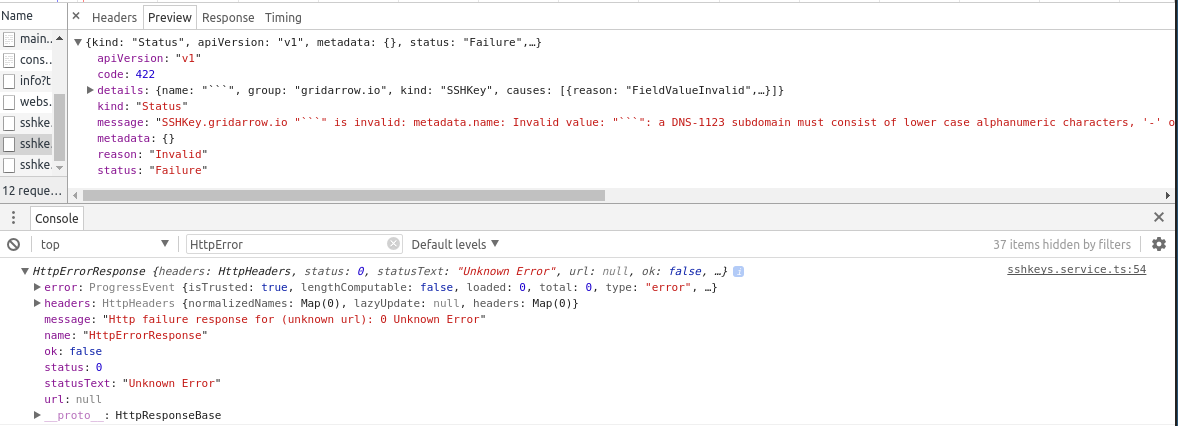The width and height of the screenshot is (1178, 426).
Task: Expand the error ProgressEvent entry
Action: click(x=37, y=287)
